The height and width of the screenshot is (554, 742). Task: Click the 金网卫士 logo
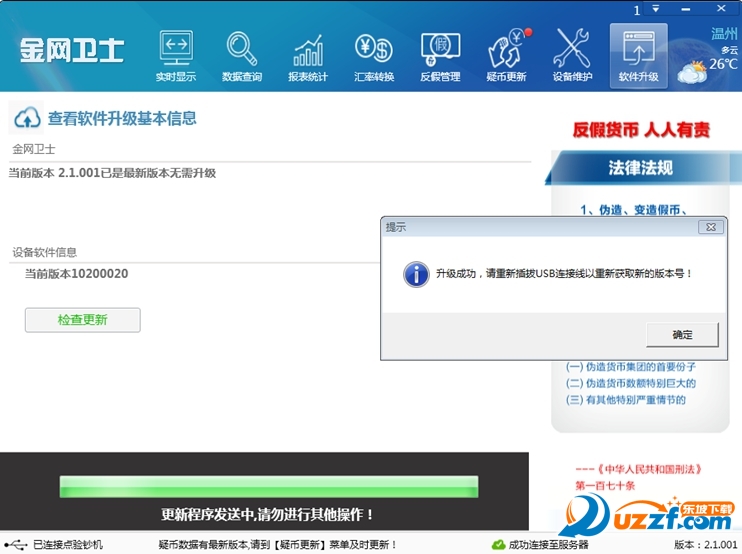[72, 50]
